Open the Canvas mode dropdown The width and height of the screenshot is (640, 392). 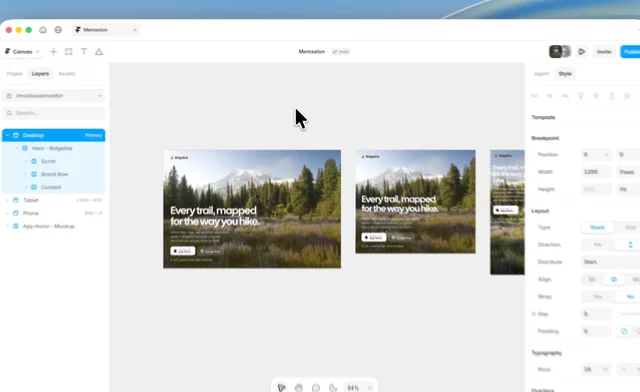pos(22,51)
